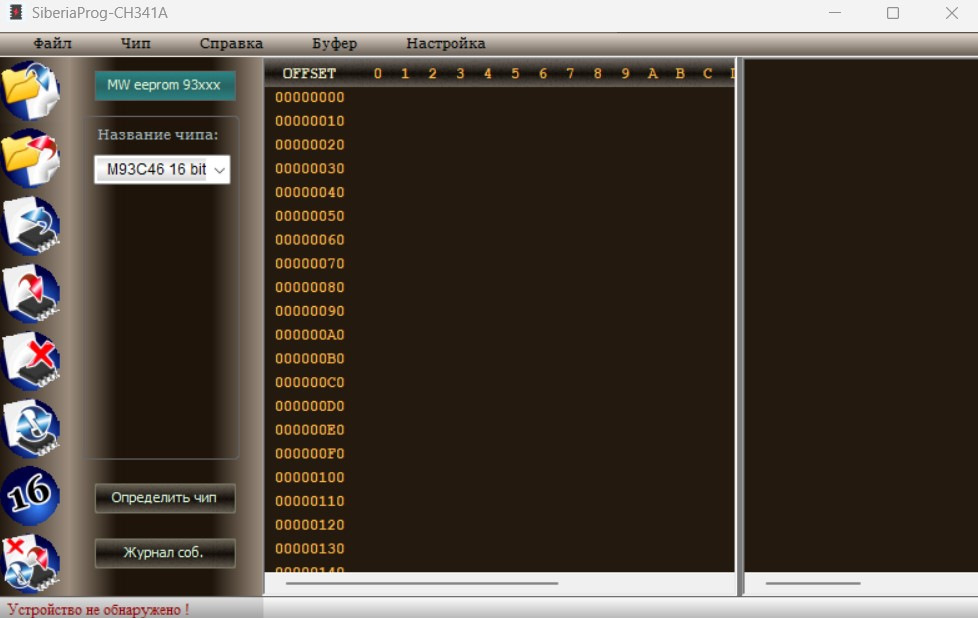Click the read chip icon with the blue arrow
This screenshot has width=978, height=618.
click(x=30, y=226)
